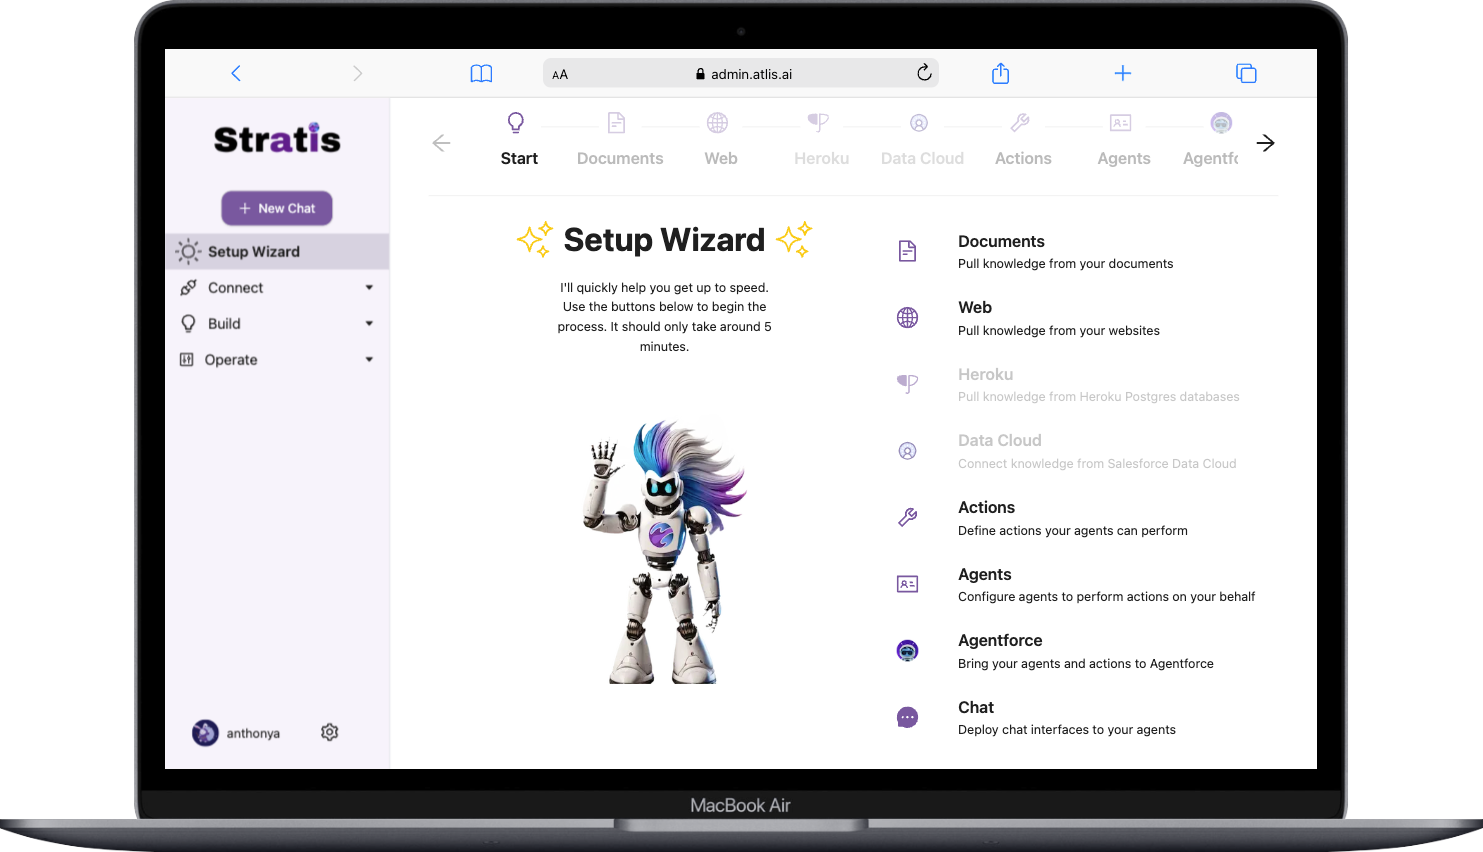
Task: Open the Heroku Postgres option
Action: coord(1098,385)
